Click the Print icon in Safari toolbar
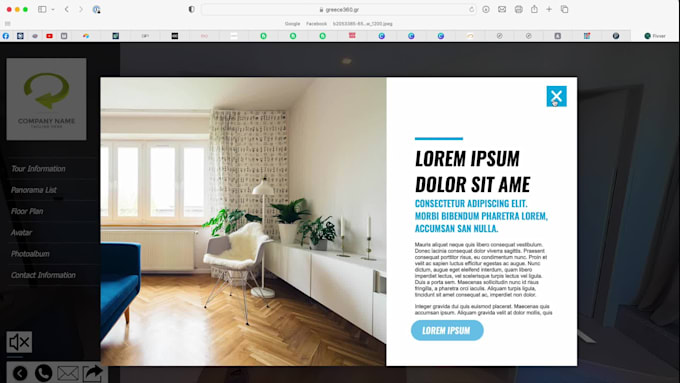Viewport: 680px width, 383px height. click(x=518, y=9)
